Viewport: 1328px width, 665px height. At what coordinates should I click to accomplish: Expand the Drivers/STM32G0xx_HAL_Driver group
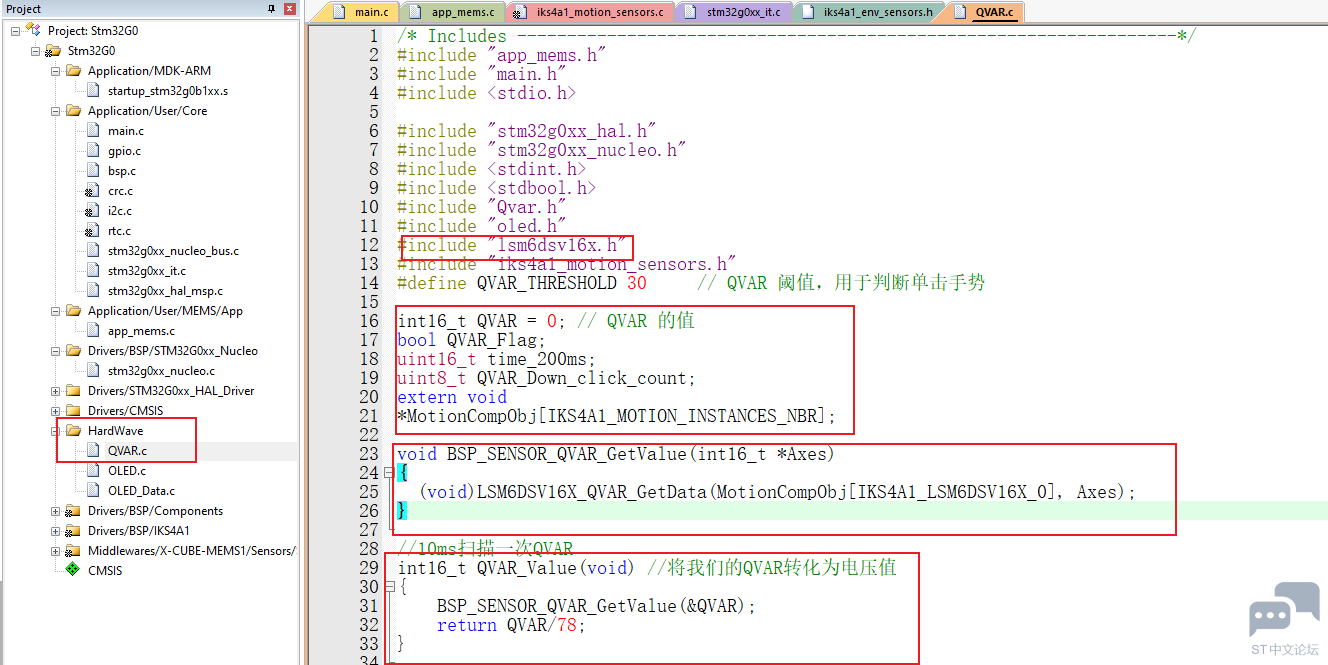[x=56, y=391]
